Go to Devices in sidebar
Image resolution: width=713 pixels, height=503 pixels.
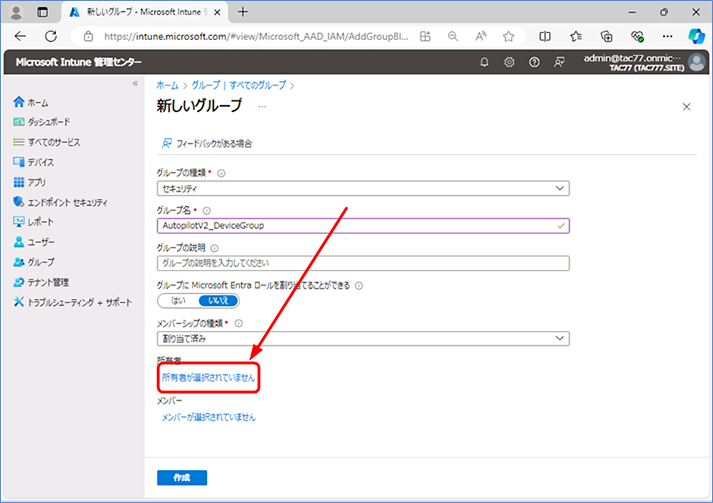[x=34, y=162]
